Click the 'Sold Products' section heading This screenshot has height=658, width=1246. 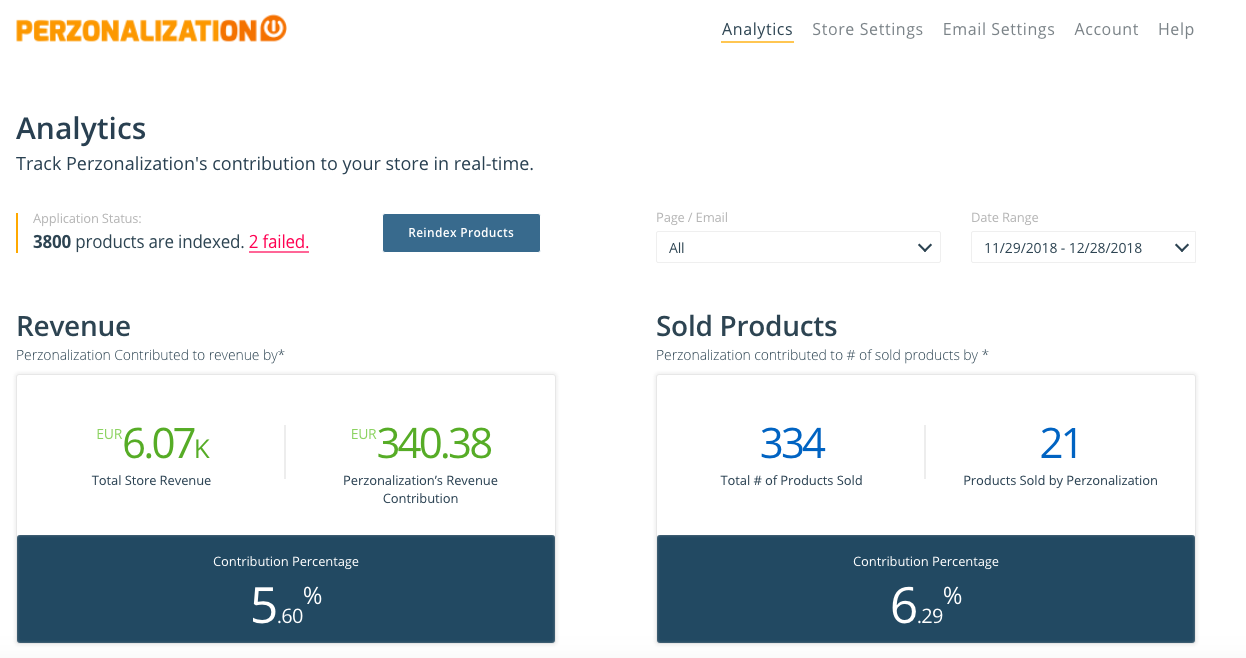click(x=747, y=326)
